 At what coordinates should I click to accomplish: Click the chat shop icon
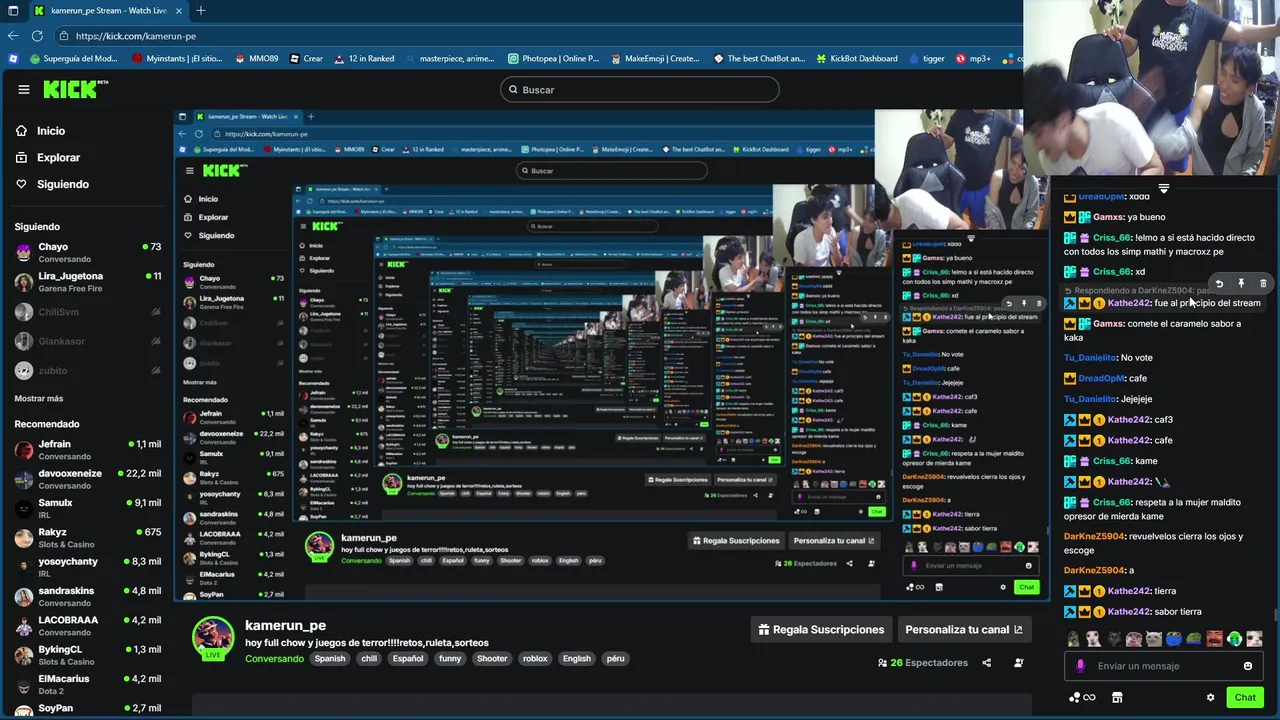click(1117, 698)
